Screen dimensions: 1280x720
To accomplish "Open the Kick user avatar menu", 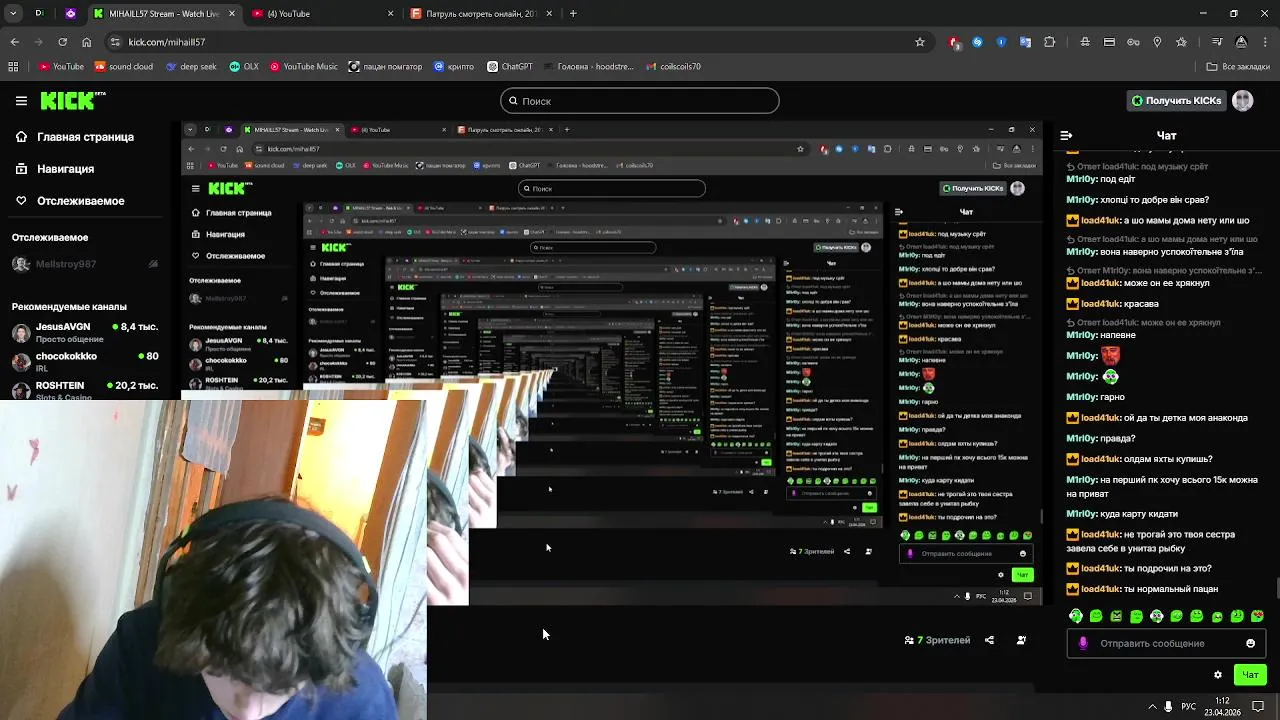I will pyautogui.click(x=1242, y=100).
